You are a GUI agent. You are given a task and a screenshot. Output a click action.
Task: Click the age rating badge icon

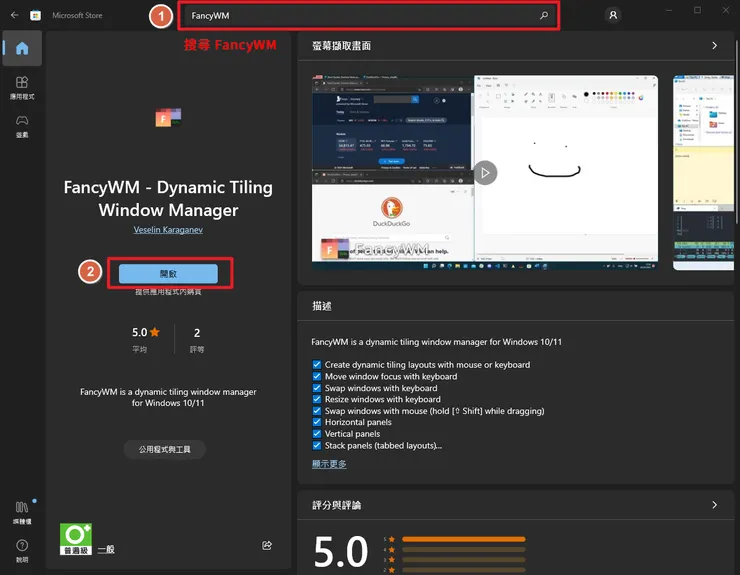pos(76,539)
